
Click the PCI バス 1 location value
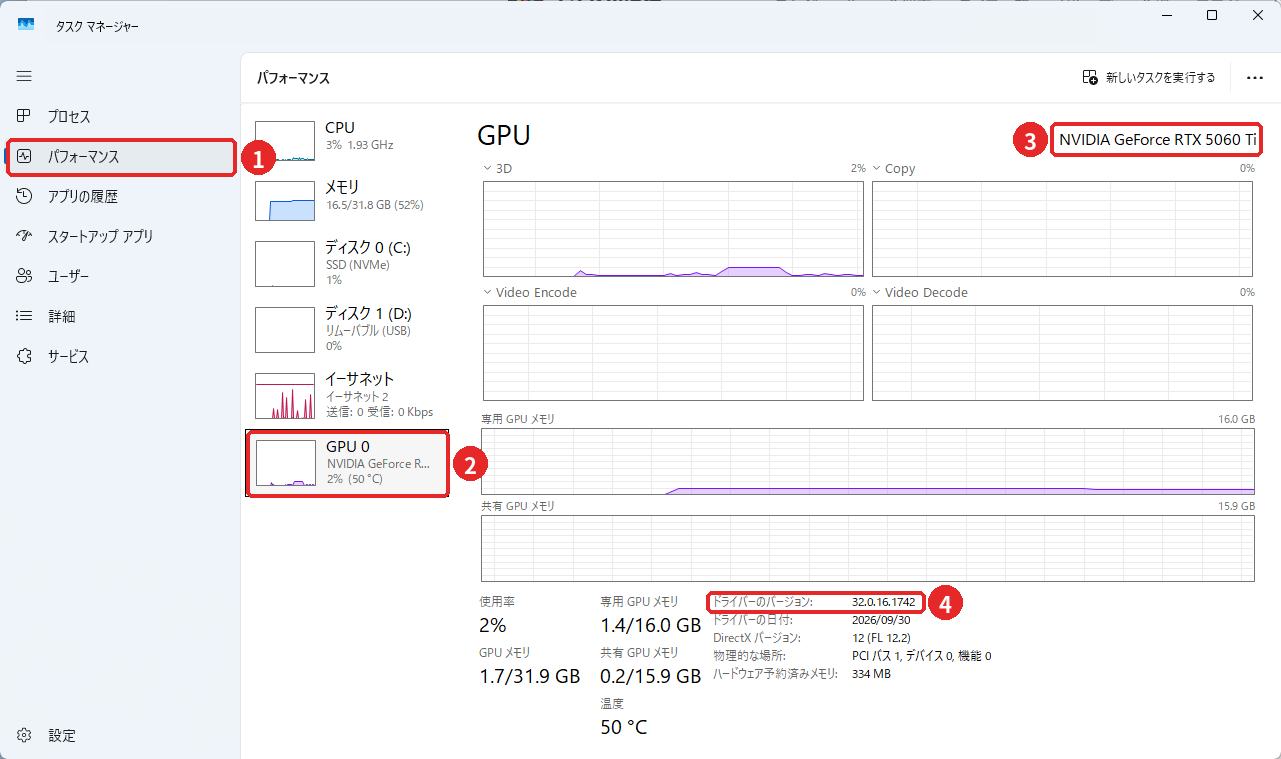[x=922, y=656]
